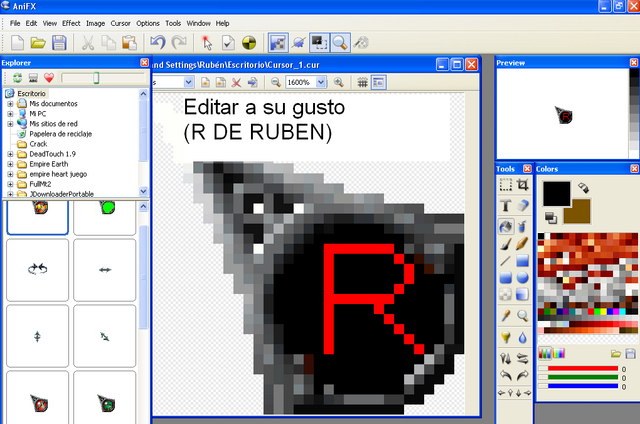Open a palette with folder icon
Viewport: 640px width, 424px height.
coord(616,353)
